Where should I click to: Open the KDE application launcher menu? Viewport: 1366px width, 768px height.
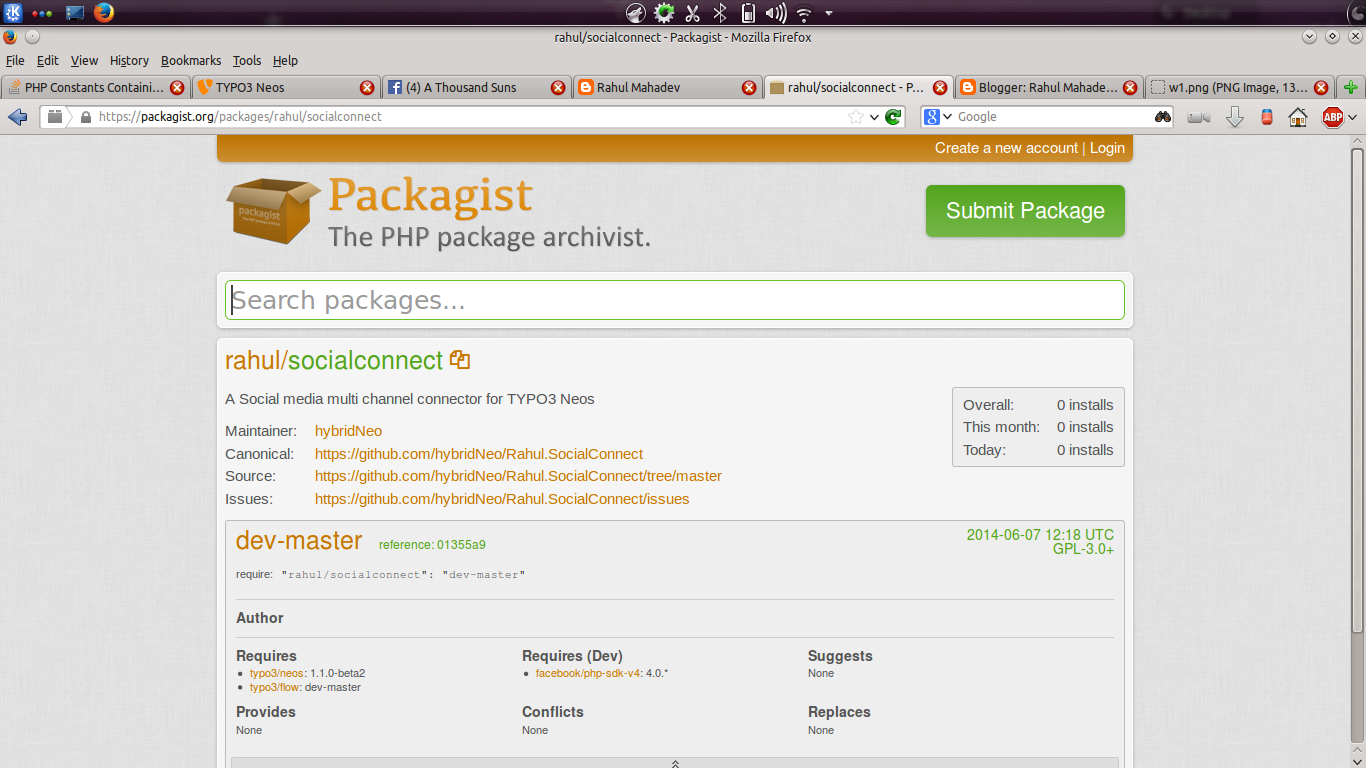click(x=12, y=13)
